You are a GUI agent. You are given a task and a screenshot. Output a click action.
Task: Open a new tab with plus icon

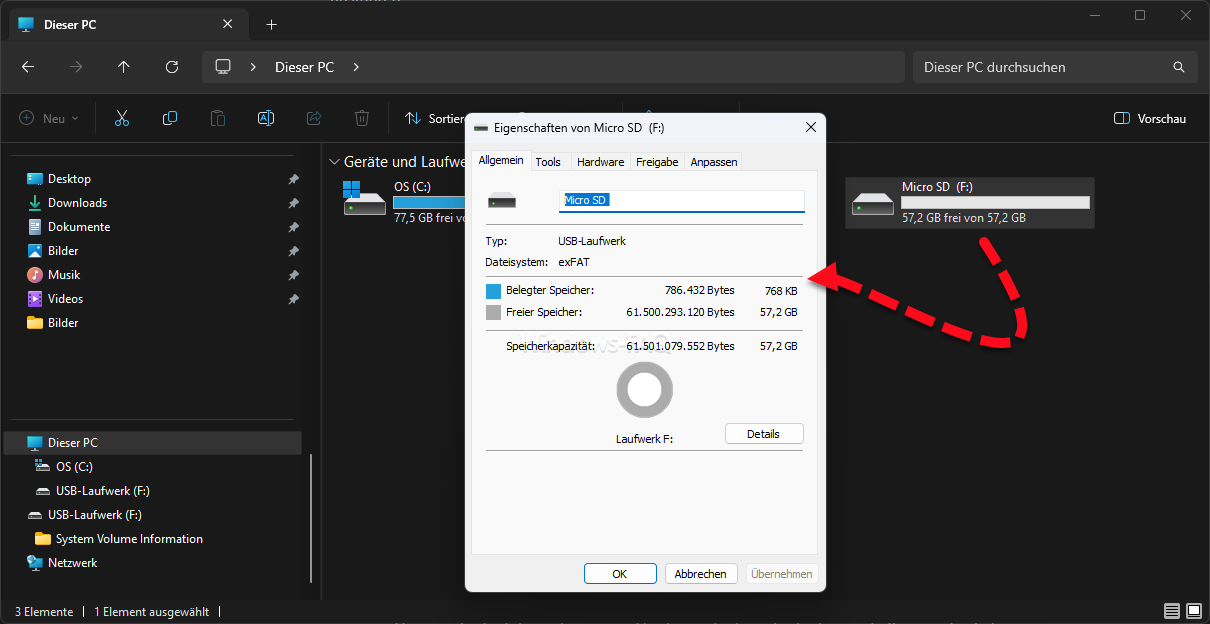(271, 24)
